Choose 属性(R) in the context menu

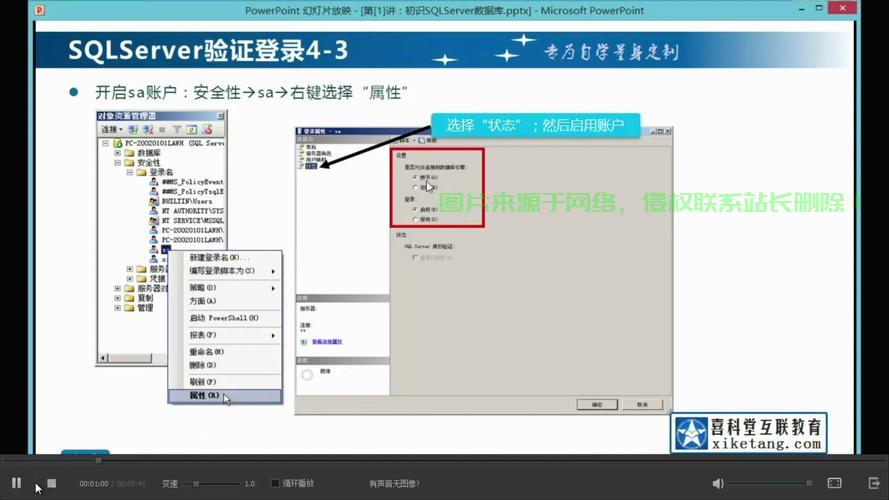tap(225, 396)
